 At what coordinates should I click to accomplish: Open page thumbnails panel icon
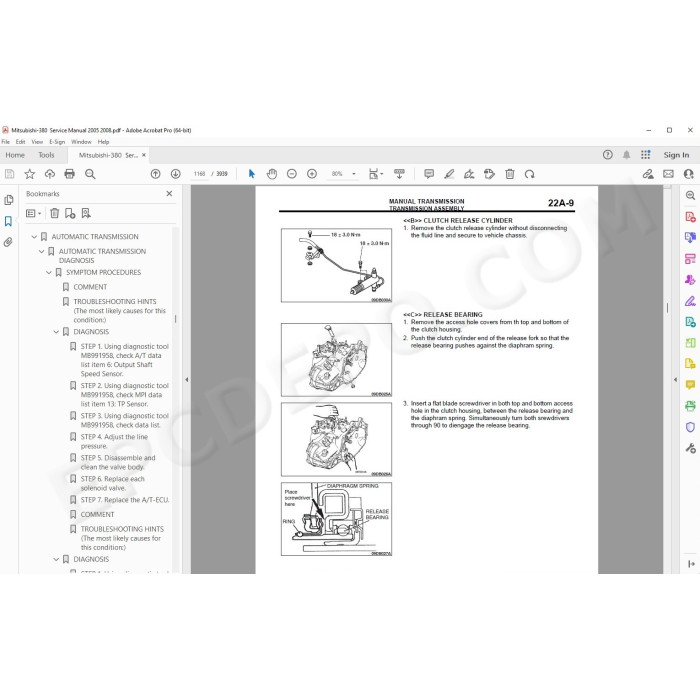pyautogui.click(x=8, y=200)
